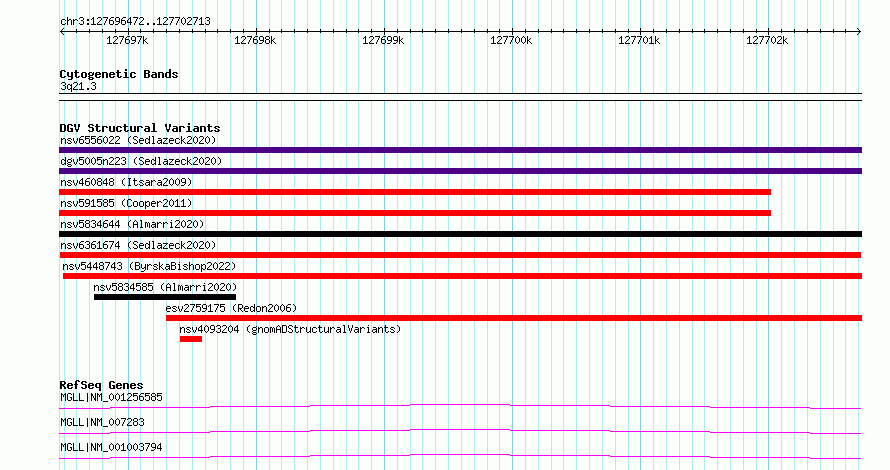The height and width of the screenshot is (470, 890).
Task: Click the chr3:127696472..127702713 region label
Action: pyautogui.click(x=135, y=21)
